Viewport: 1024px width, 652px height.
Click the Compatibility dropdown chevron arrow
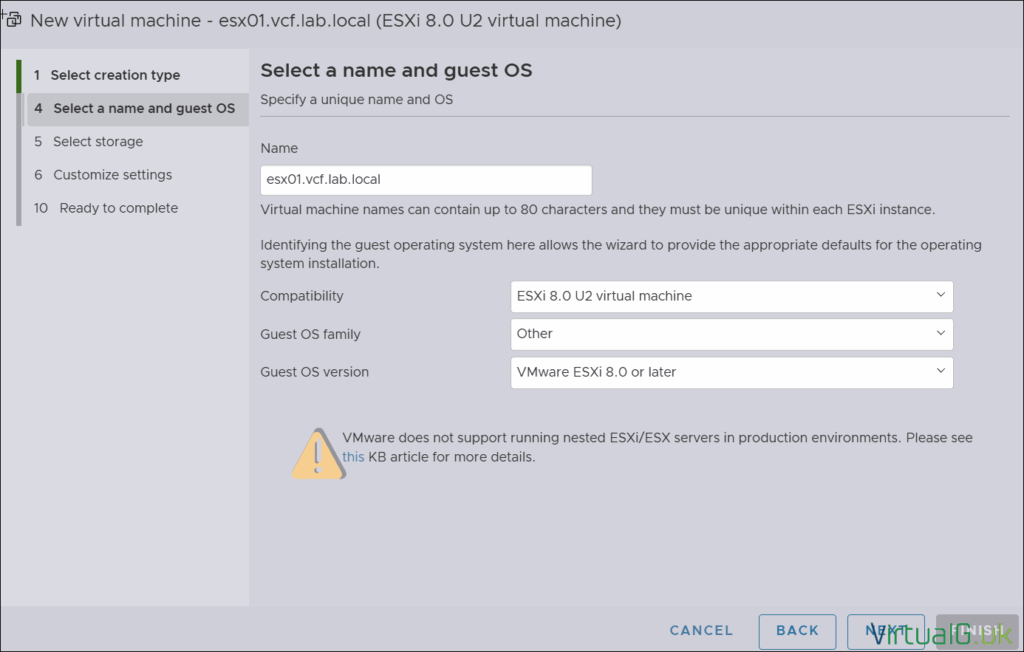pos(940,295)
